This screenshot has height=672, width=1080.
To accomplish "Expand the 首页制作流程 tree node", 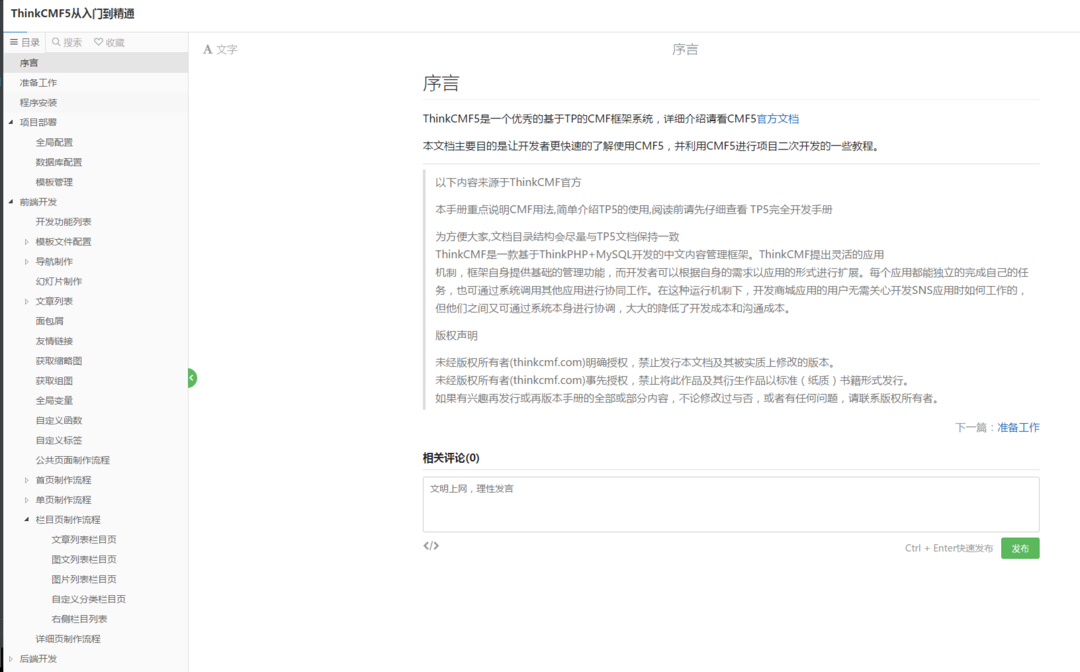I will click(x=27, y=480).
